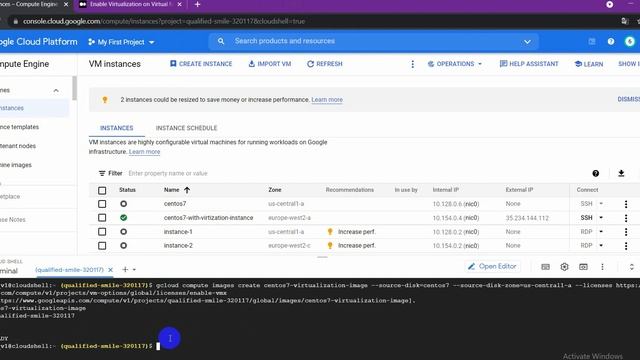Screen dimensions: 640x360
Task: Open the Operations dropdown
Action: (455, 64)
